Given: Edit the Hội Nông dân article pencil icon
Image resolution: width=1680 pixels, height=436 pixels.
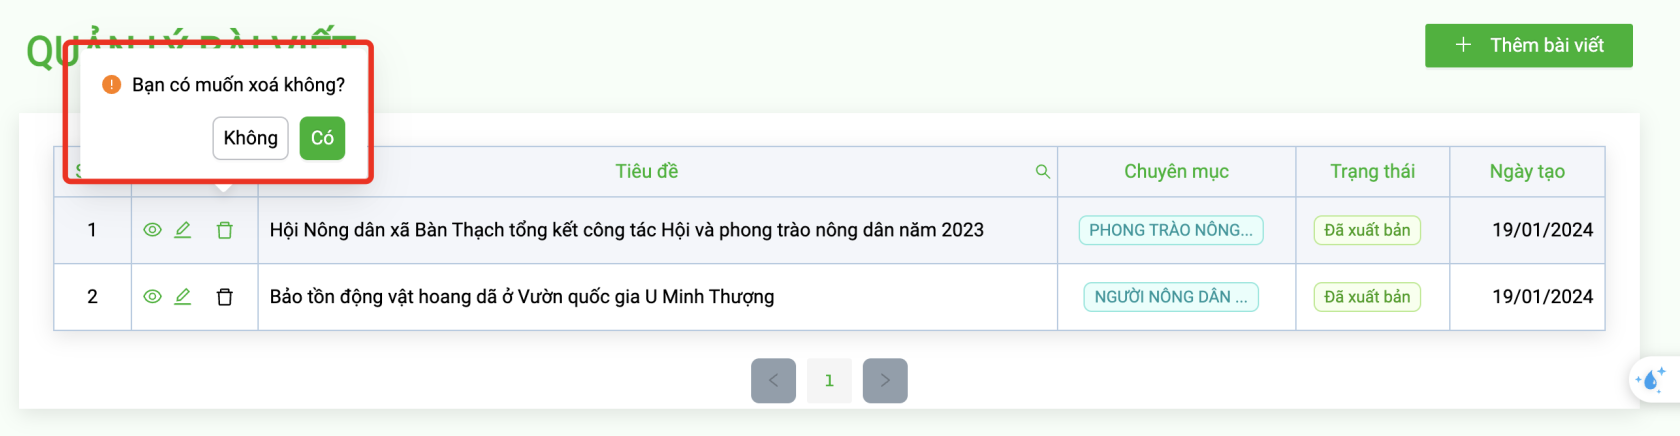Looking at the screenshot, I should [x=183, y=230].
